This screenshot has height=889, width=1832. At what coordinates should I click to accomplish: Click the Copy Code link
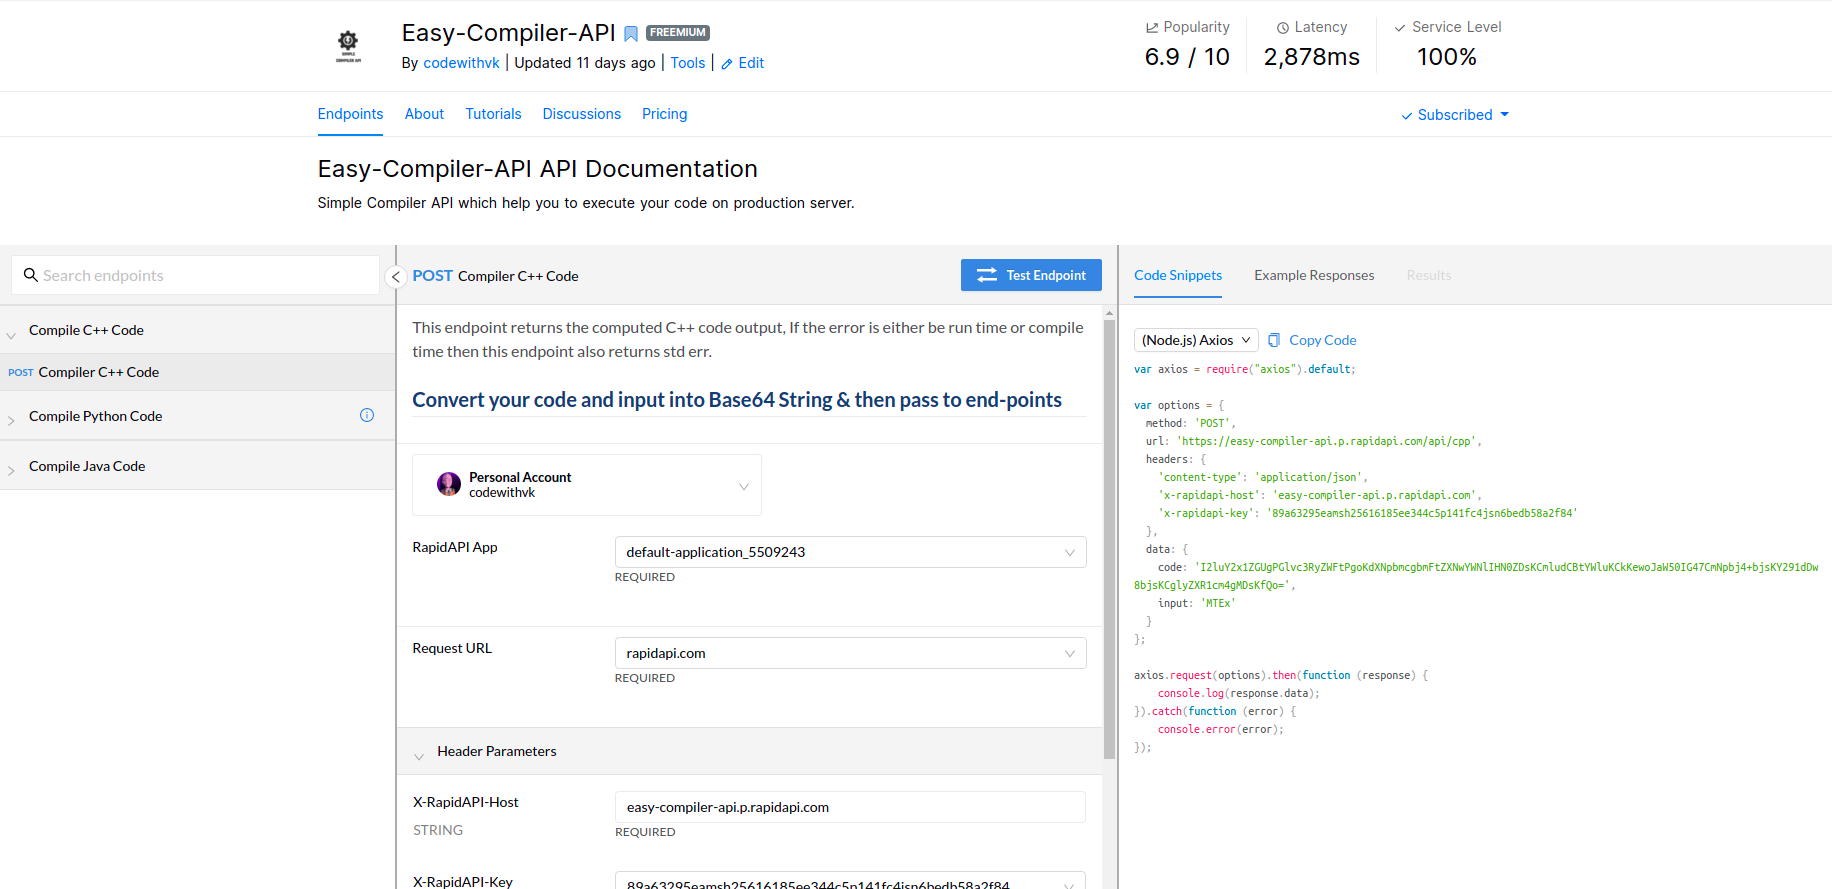(x=1322, y=340)
